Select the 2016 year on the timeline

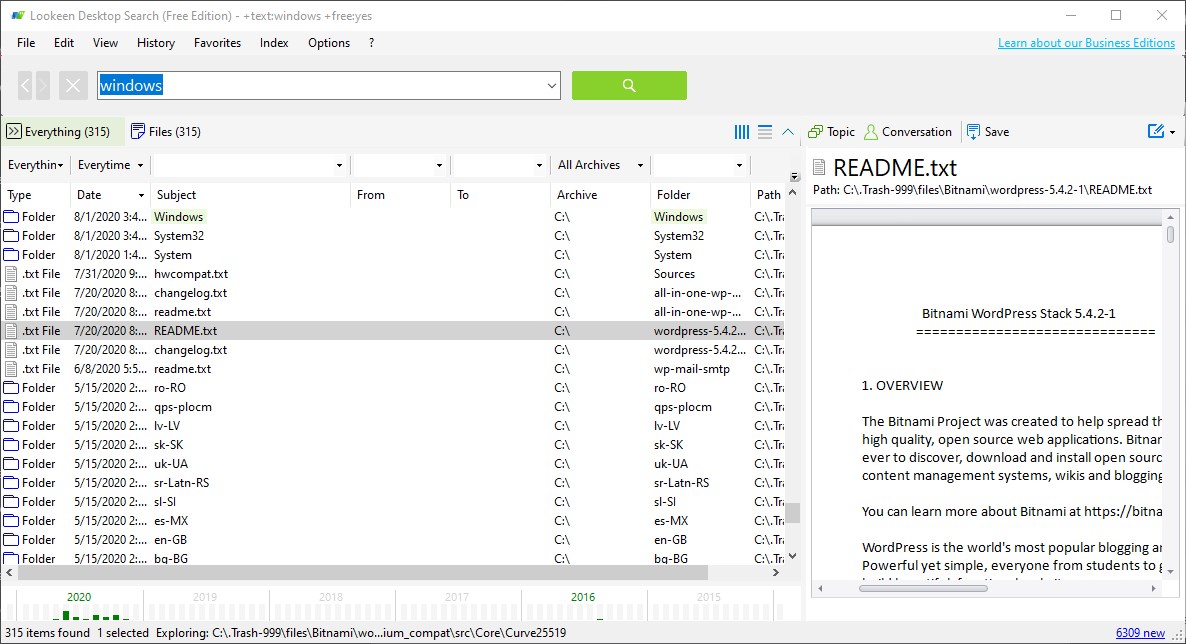[x=582, y=597]
